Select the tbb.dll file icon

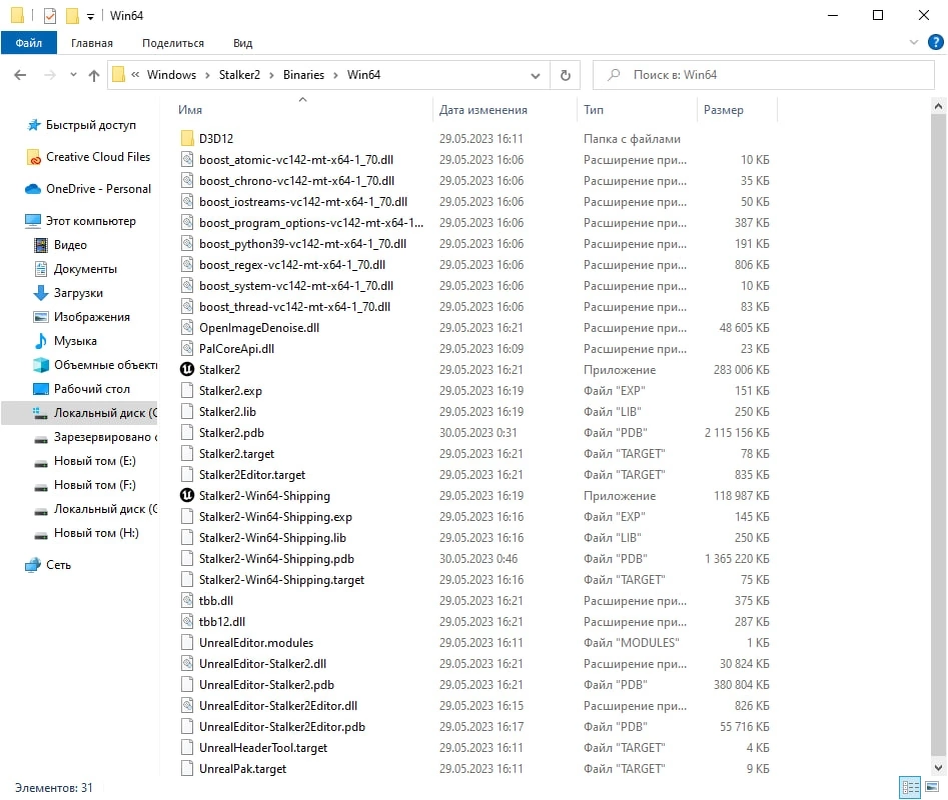click(187, 601)
